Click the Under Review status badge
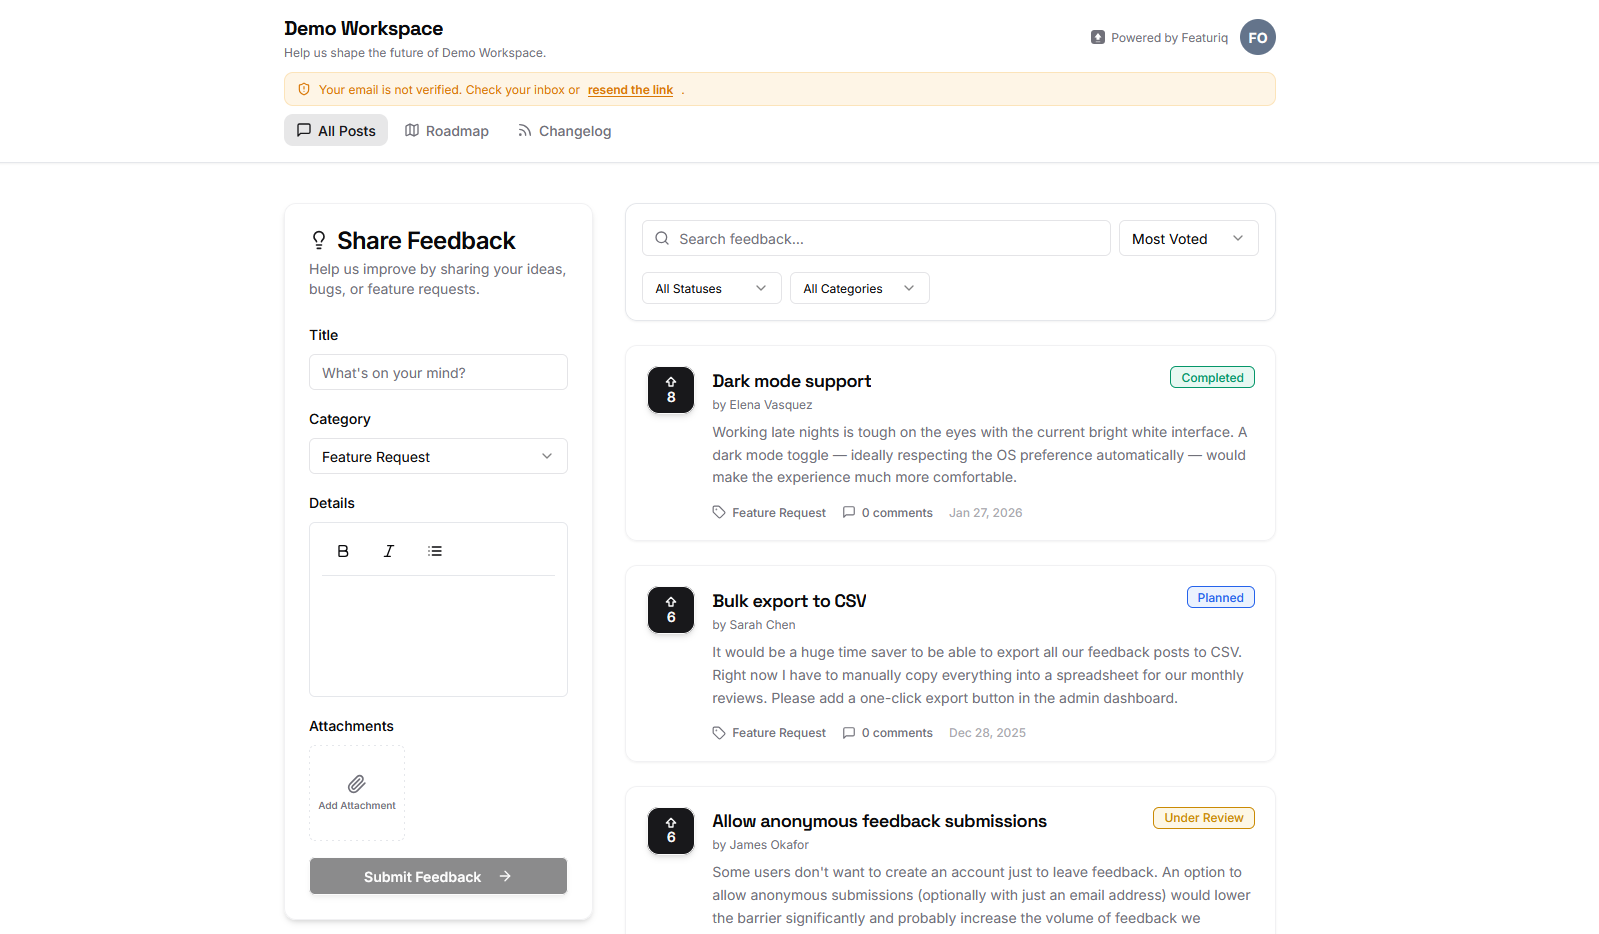 [x=1203, y=818]
